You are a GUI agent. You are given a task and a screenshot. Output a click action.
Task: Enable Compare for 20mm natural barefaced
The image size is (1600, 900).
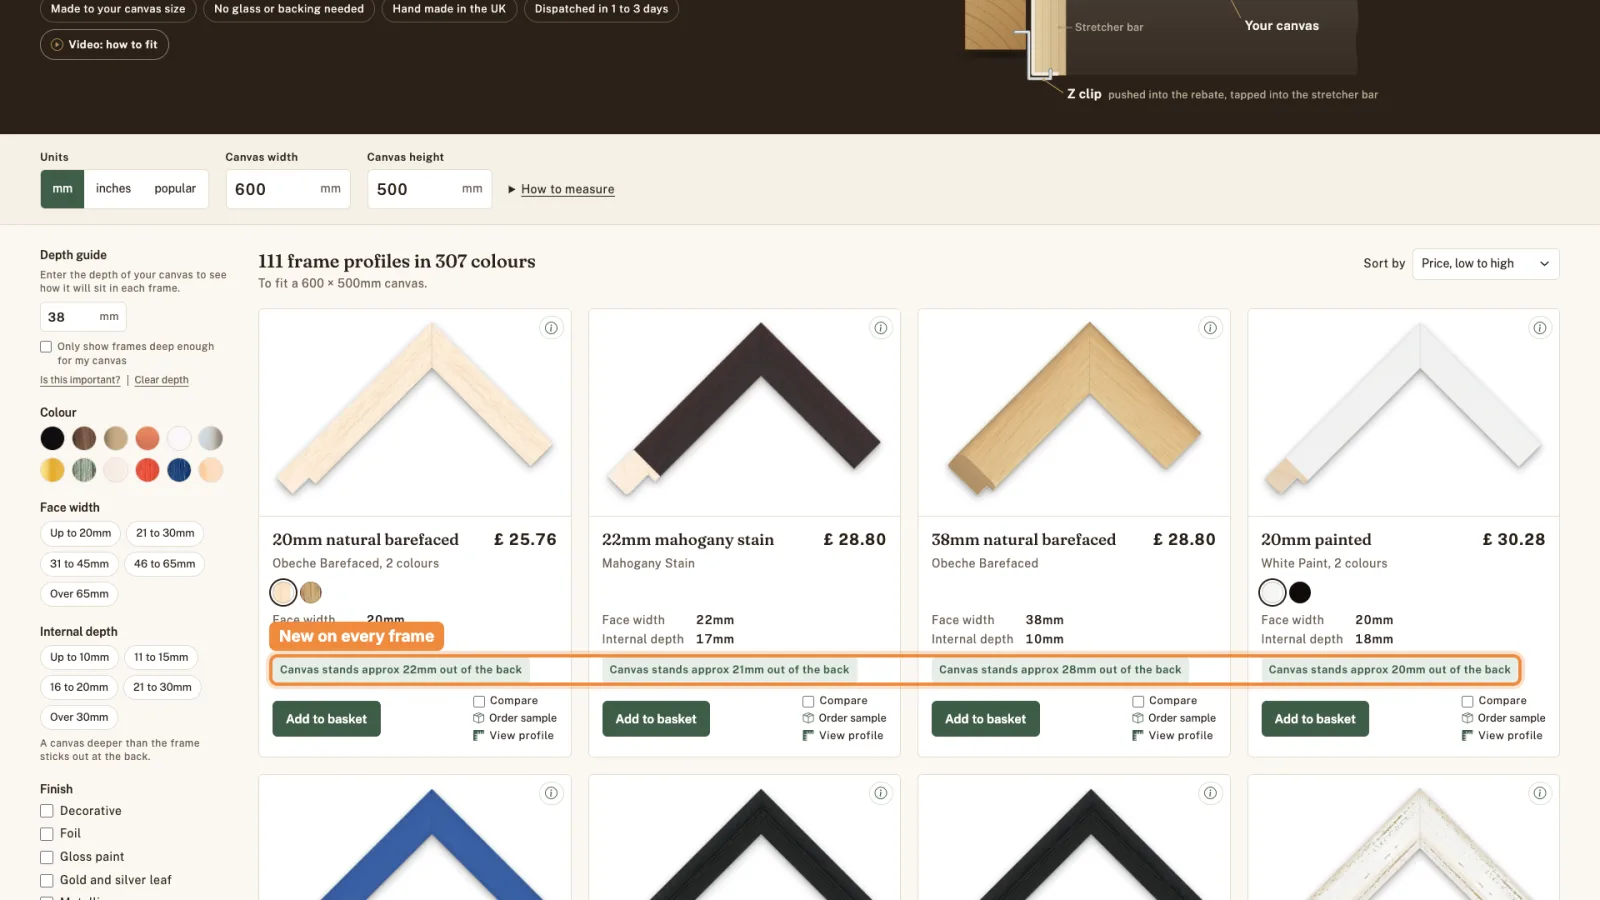[479, 702]
